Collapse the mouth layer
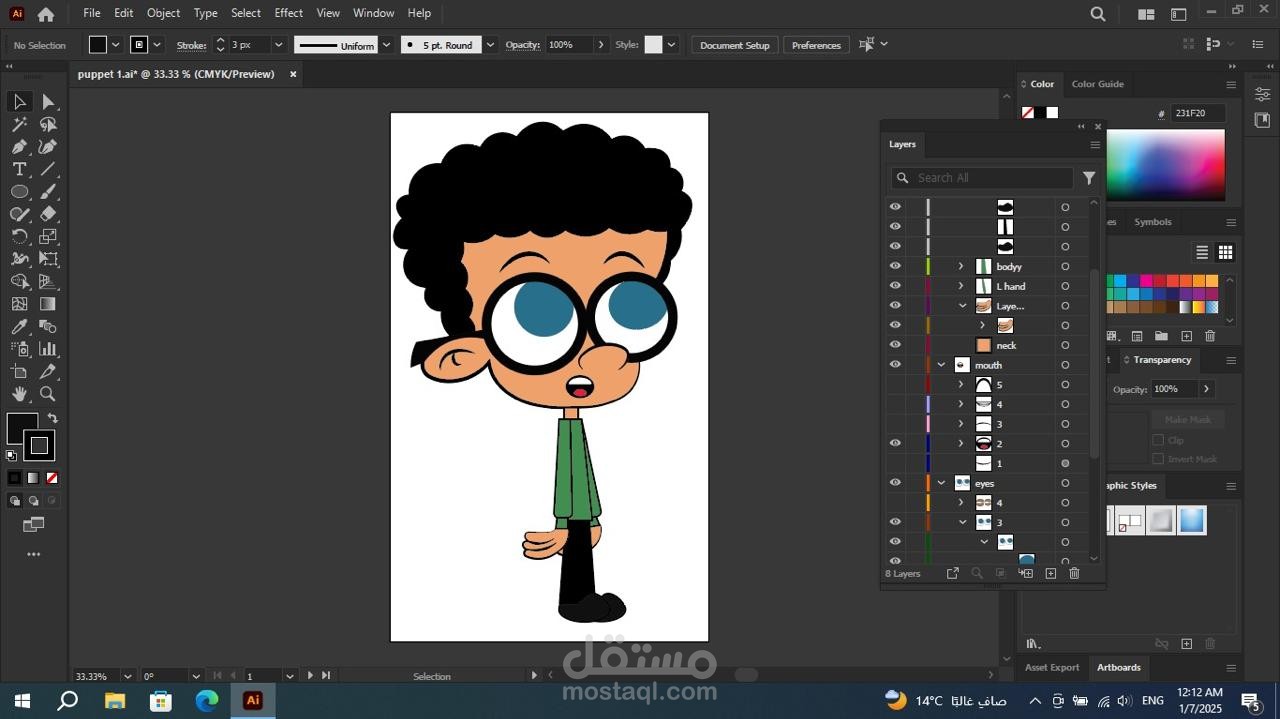 941,365
